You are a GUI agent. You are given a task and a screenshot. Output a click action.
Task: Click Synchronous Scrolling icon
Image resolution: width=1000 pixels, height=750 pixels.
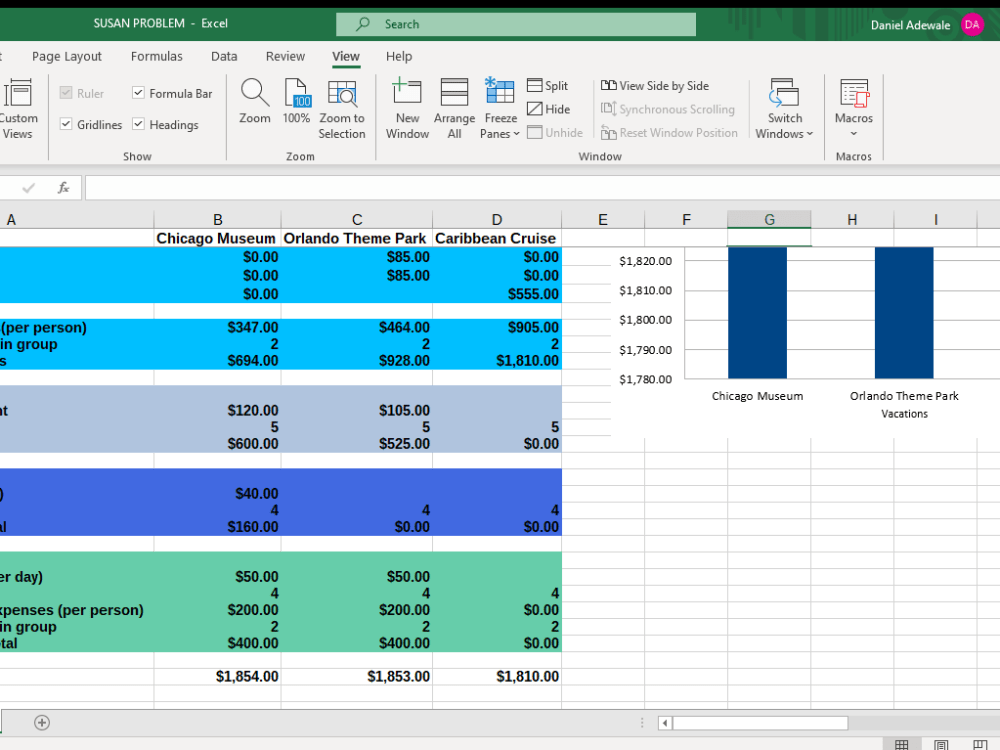click(608, 109)
